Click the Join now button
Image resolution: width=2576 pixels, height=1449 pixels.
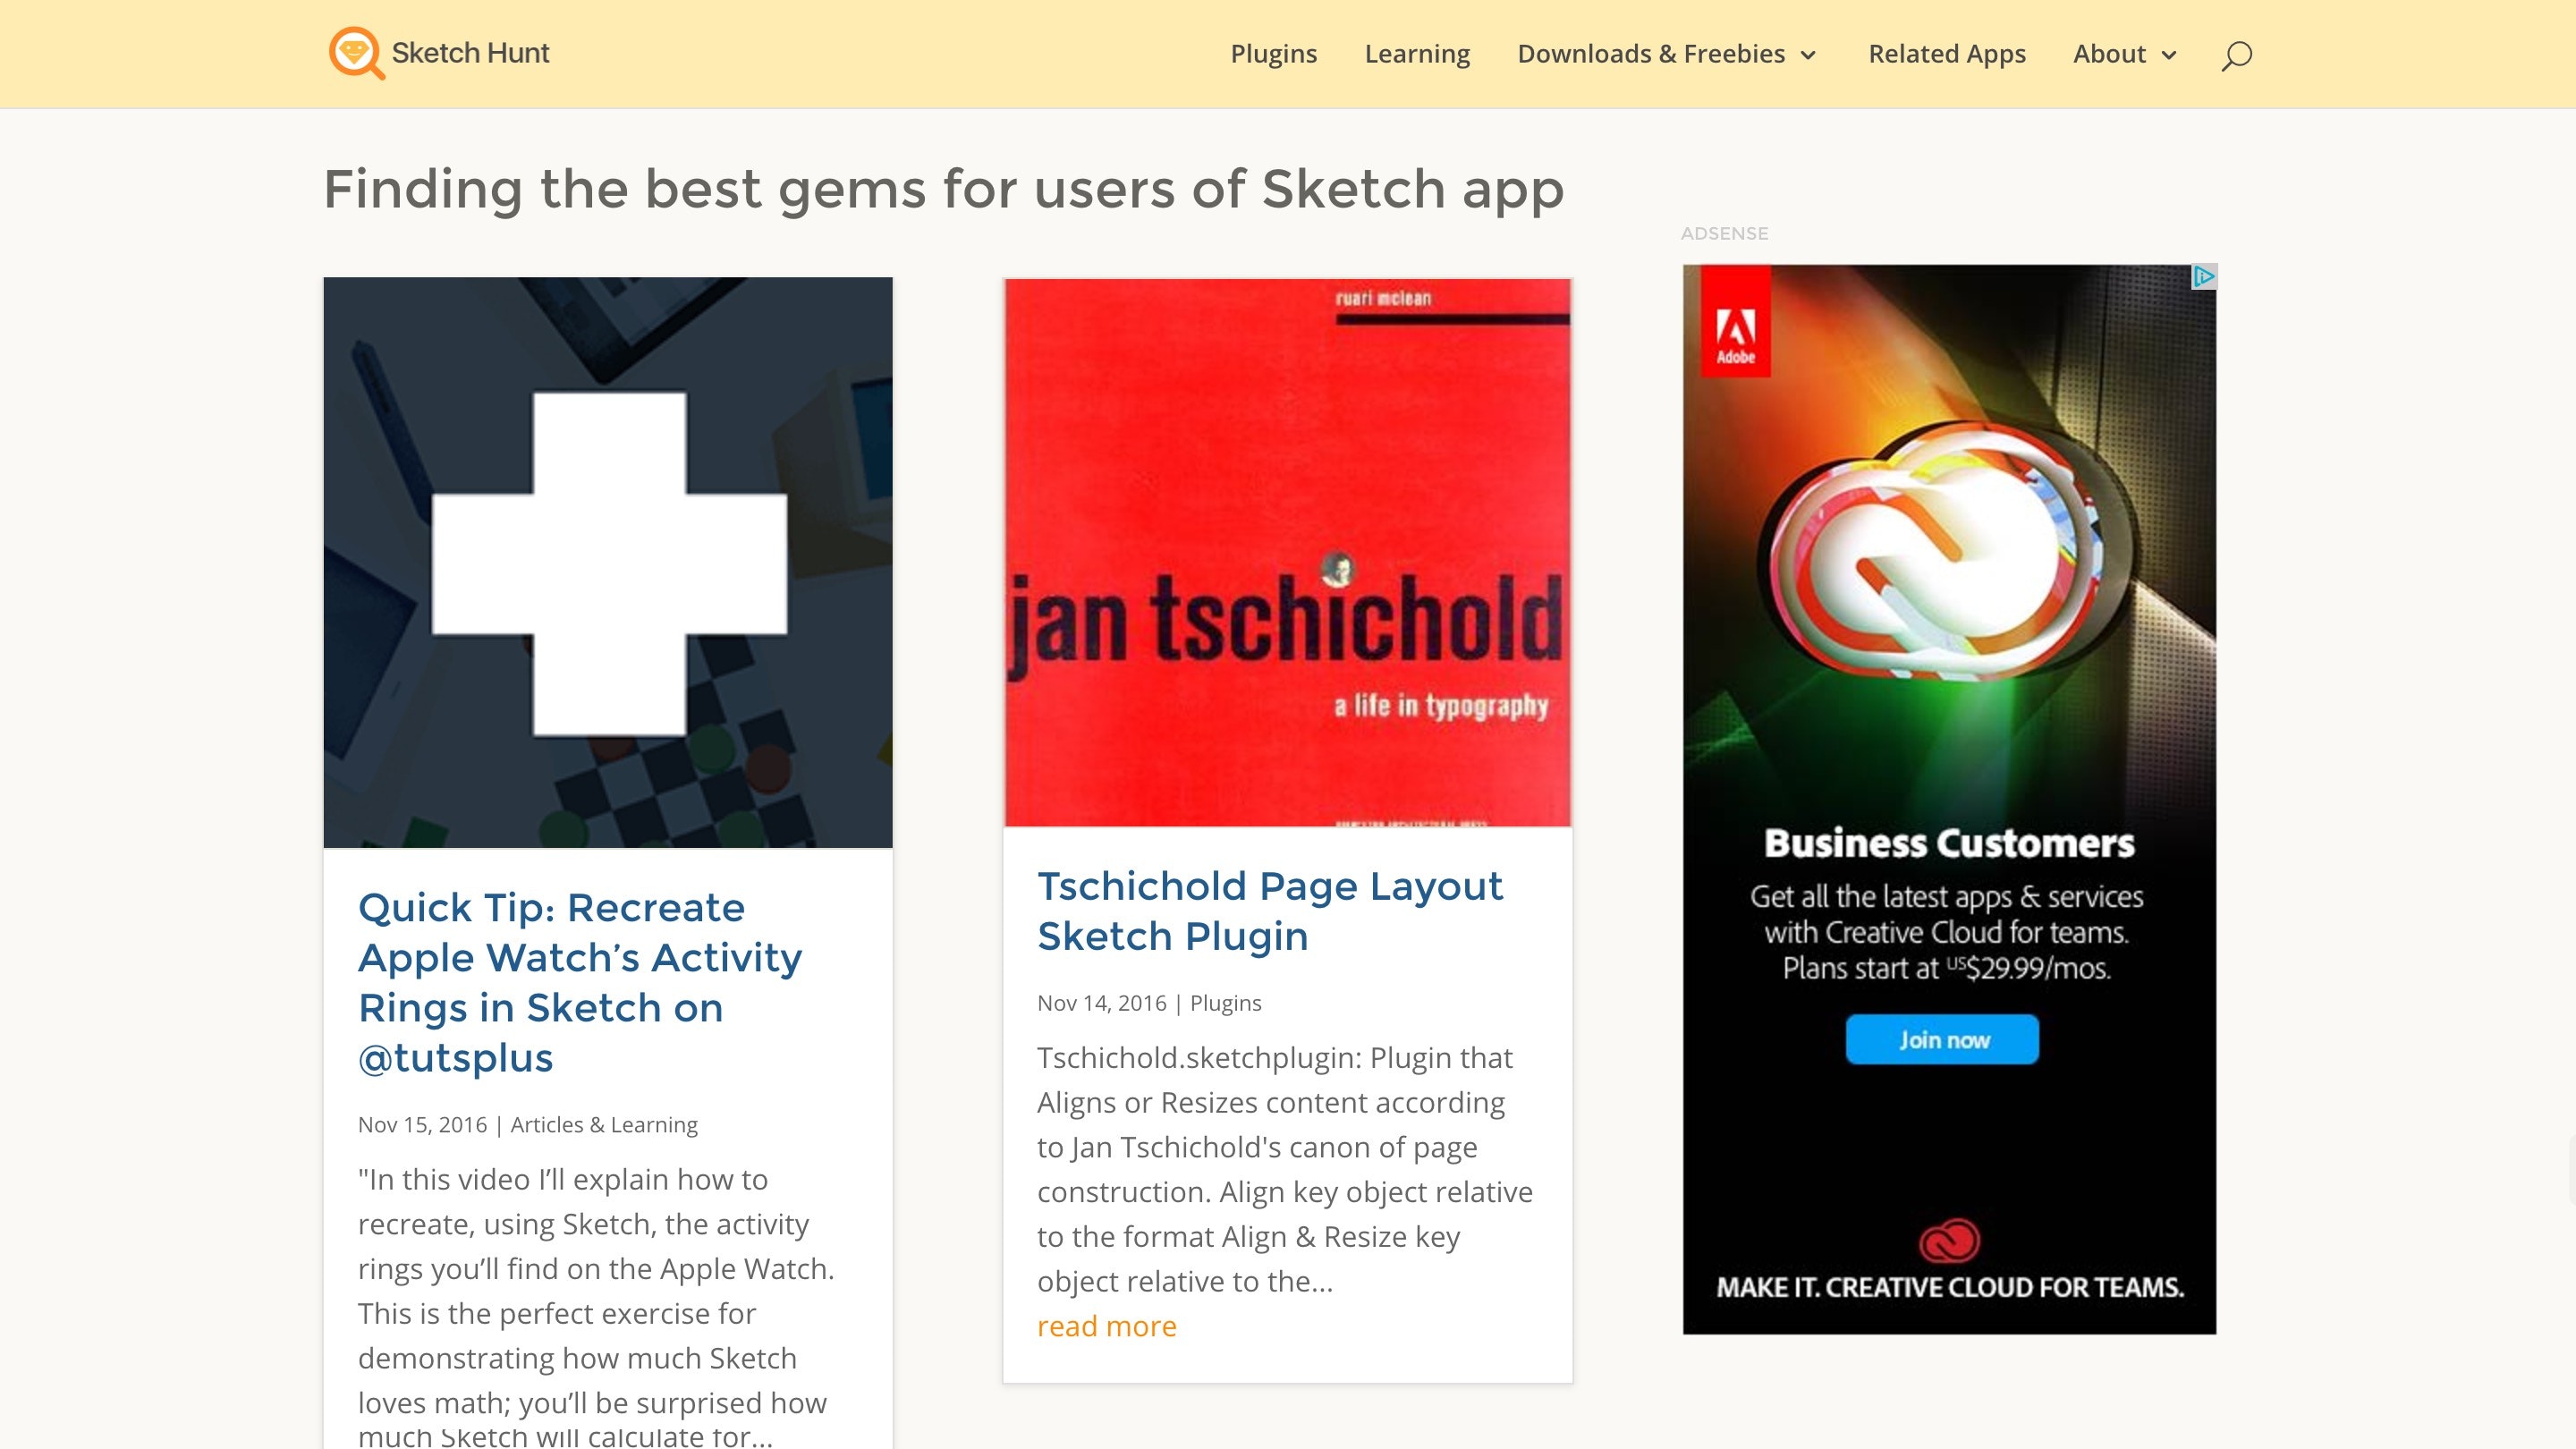click(x=1942, y=1039)
